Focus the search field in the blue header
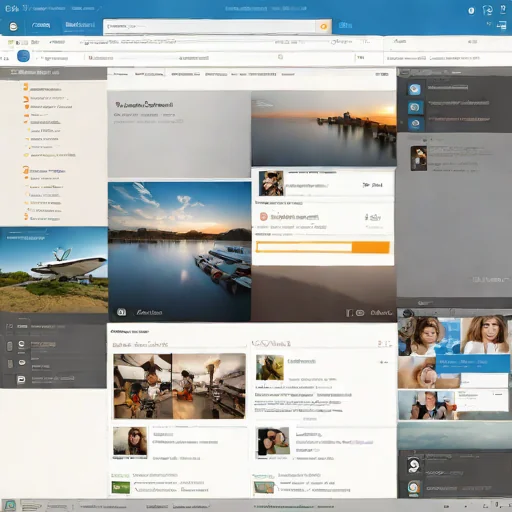The height and width of the screenshot is (512, 512). (x=210, y=26)
